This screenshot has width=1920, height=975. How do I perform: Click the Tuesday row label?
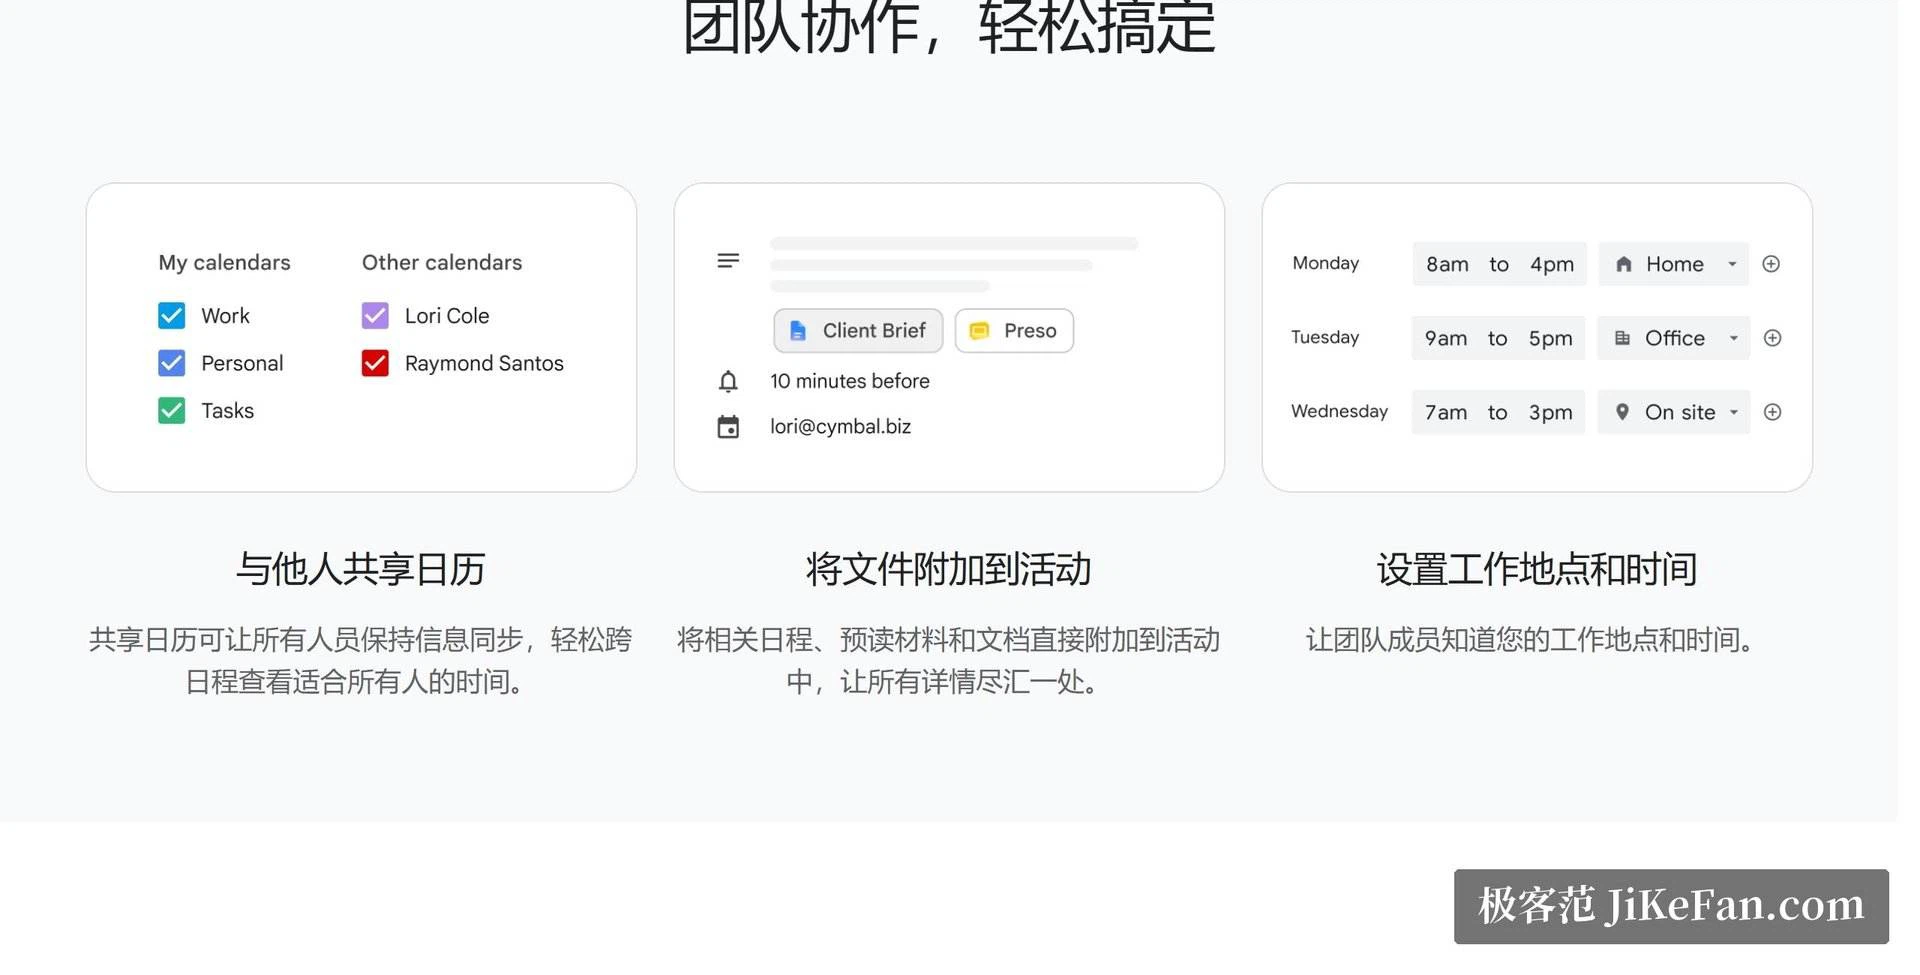[1325, 337]
